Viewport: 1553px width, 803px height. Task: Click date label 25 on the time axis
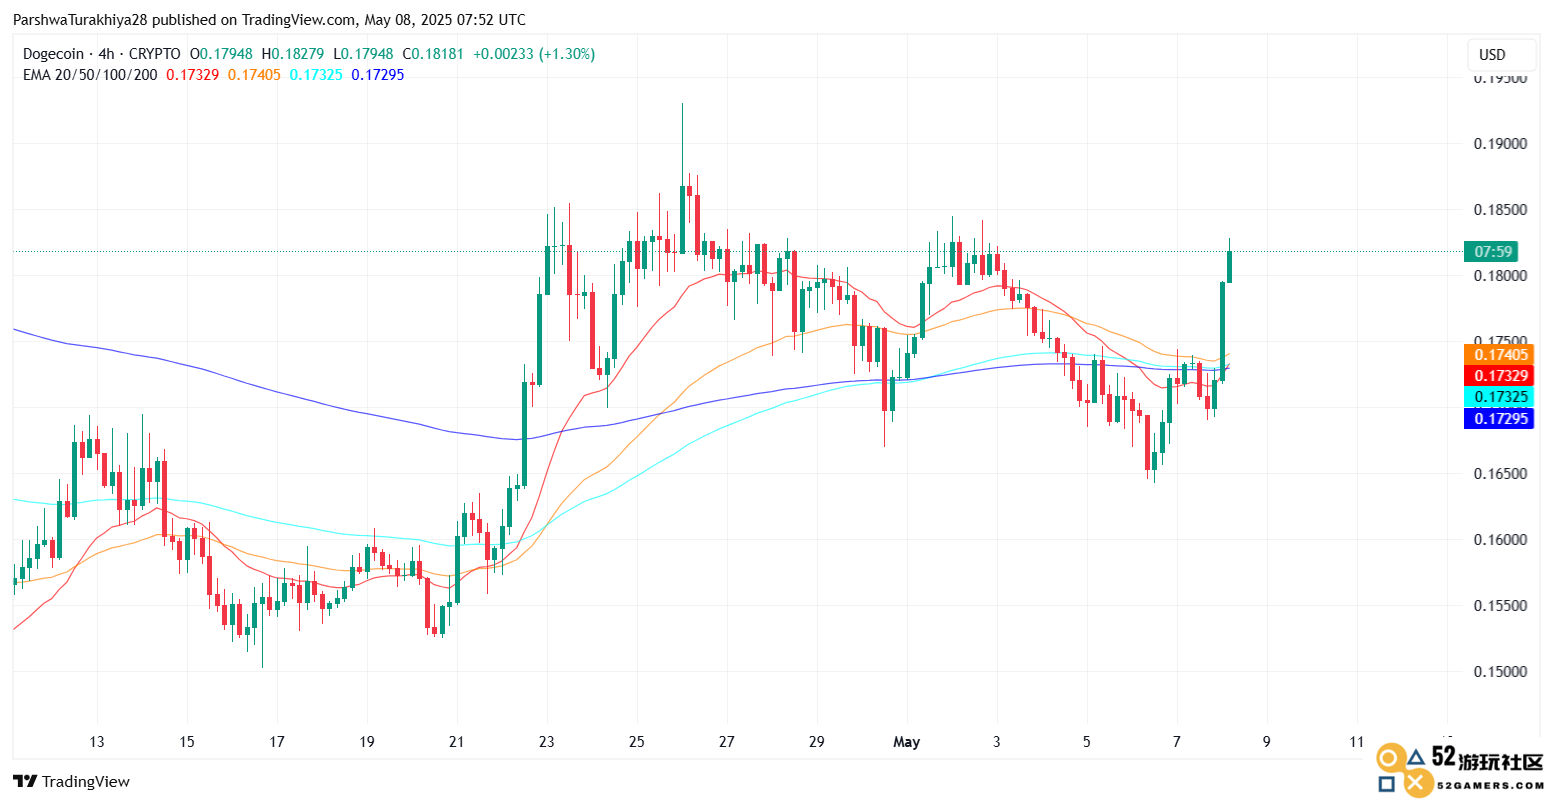[637, 742]
